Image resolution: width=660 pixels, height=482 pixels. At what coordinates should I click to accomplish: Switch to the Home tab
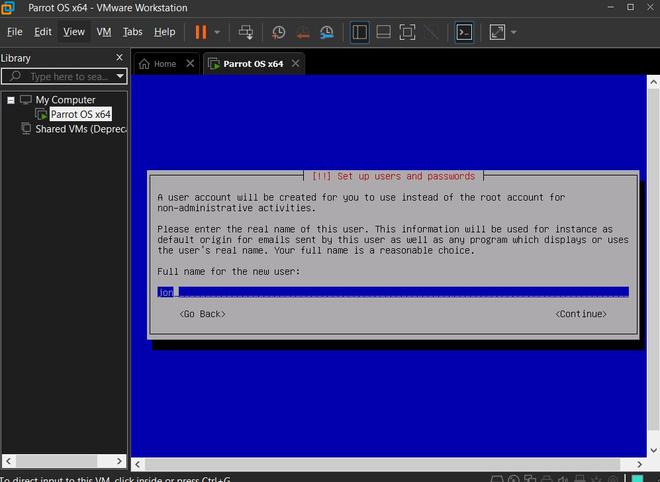pos(165,64)
